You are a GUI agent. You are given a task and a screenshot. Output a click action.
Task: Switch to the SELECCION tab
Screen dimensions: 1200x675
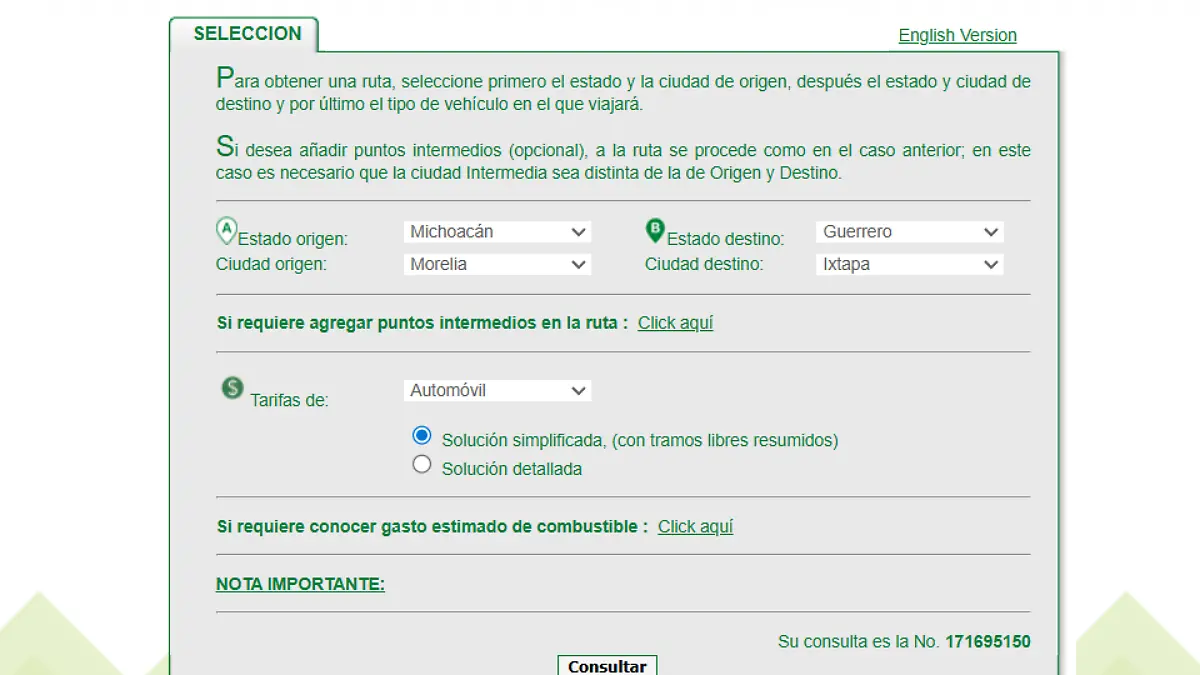pos(247,34)
